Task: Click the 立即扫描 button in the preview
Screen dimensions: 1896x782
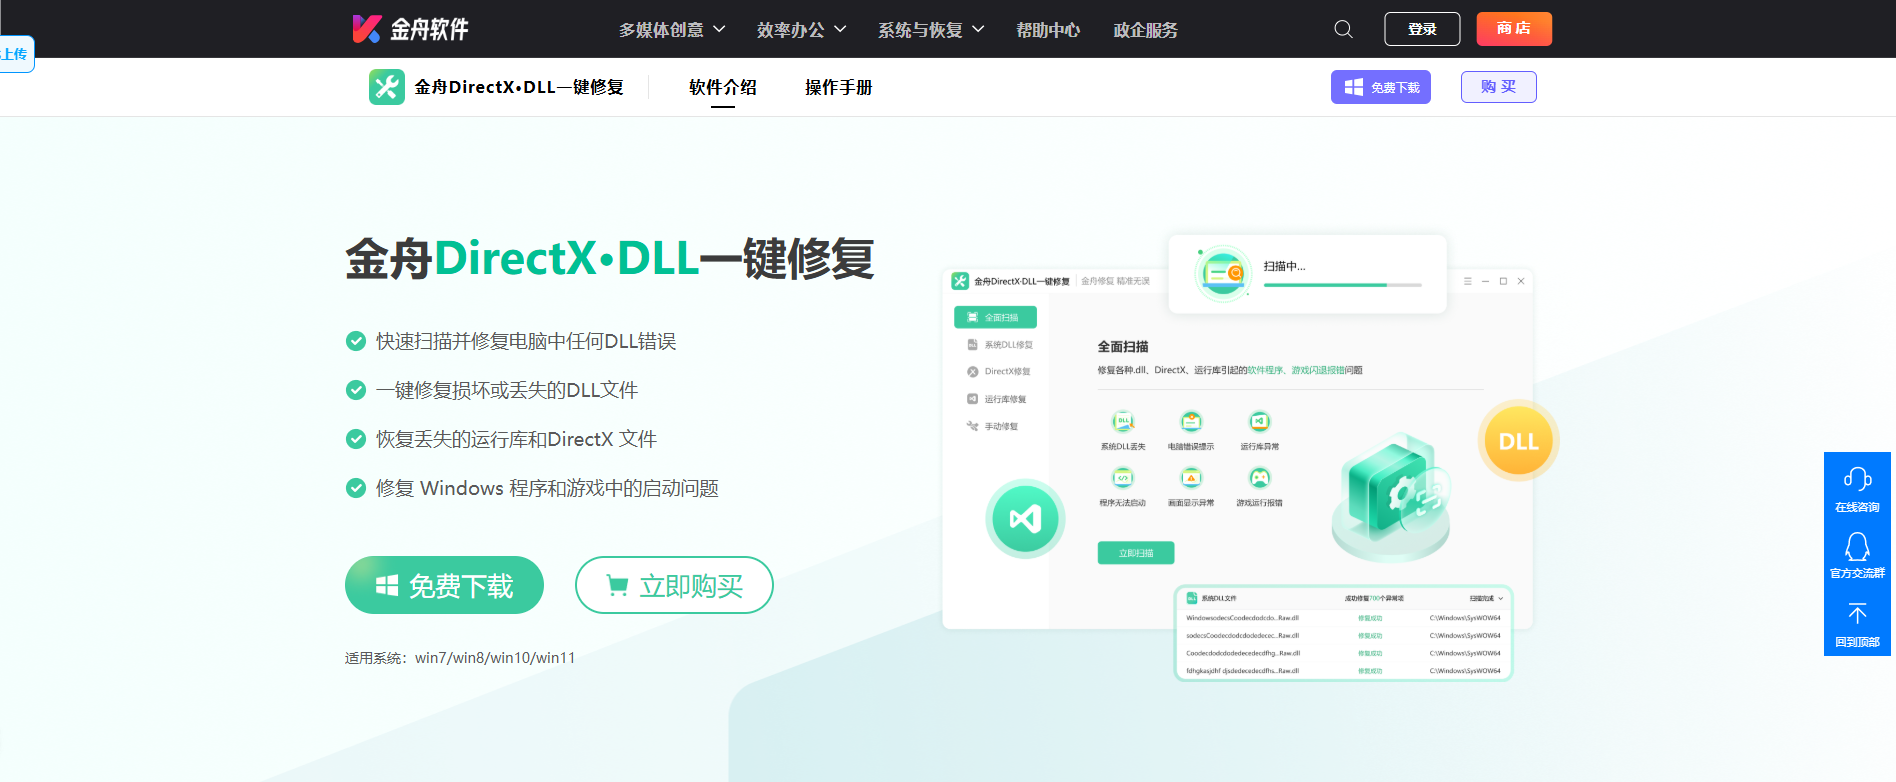Action: pyautogui.click(x=1136, y=553)
